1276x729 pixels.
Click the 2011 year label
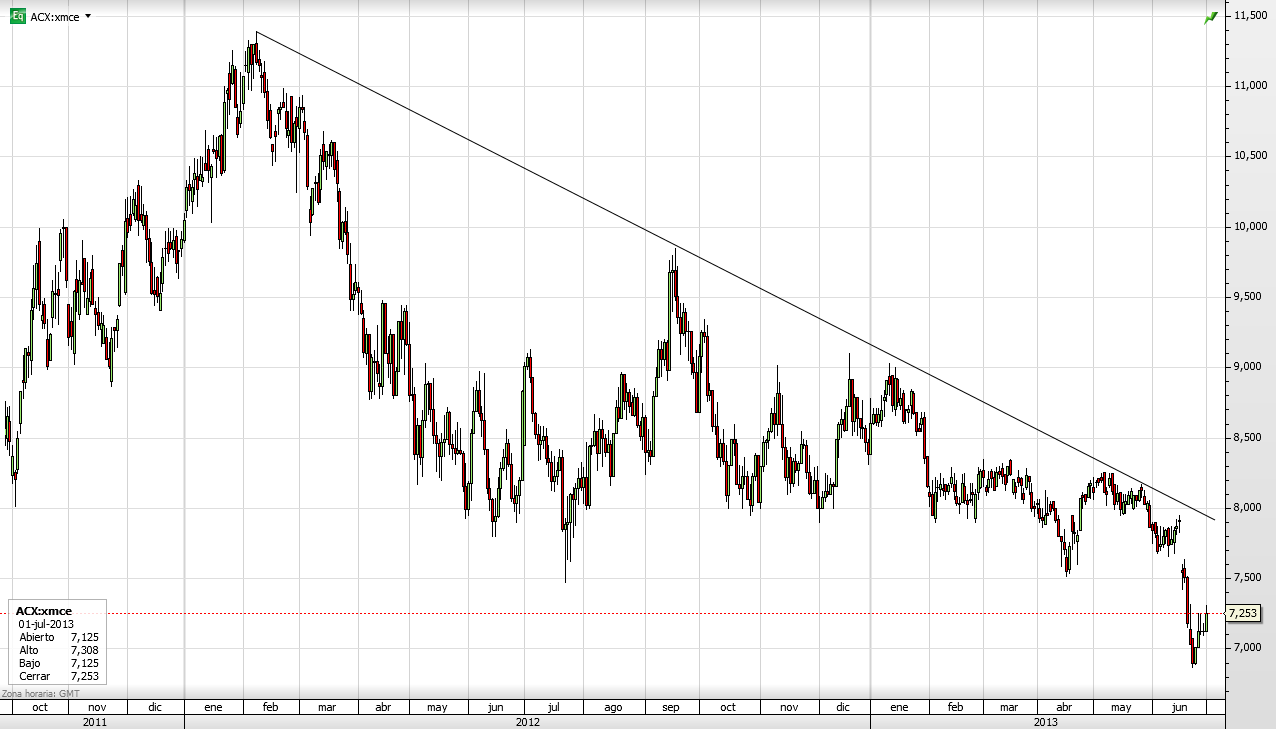tap(95, 721)
